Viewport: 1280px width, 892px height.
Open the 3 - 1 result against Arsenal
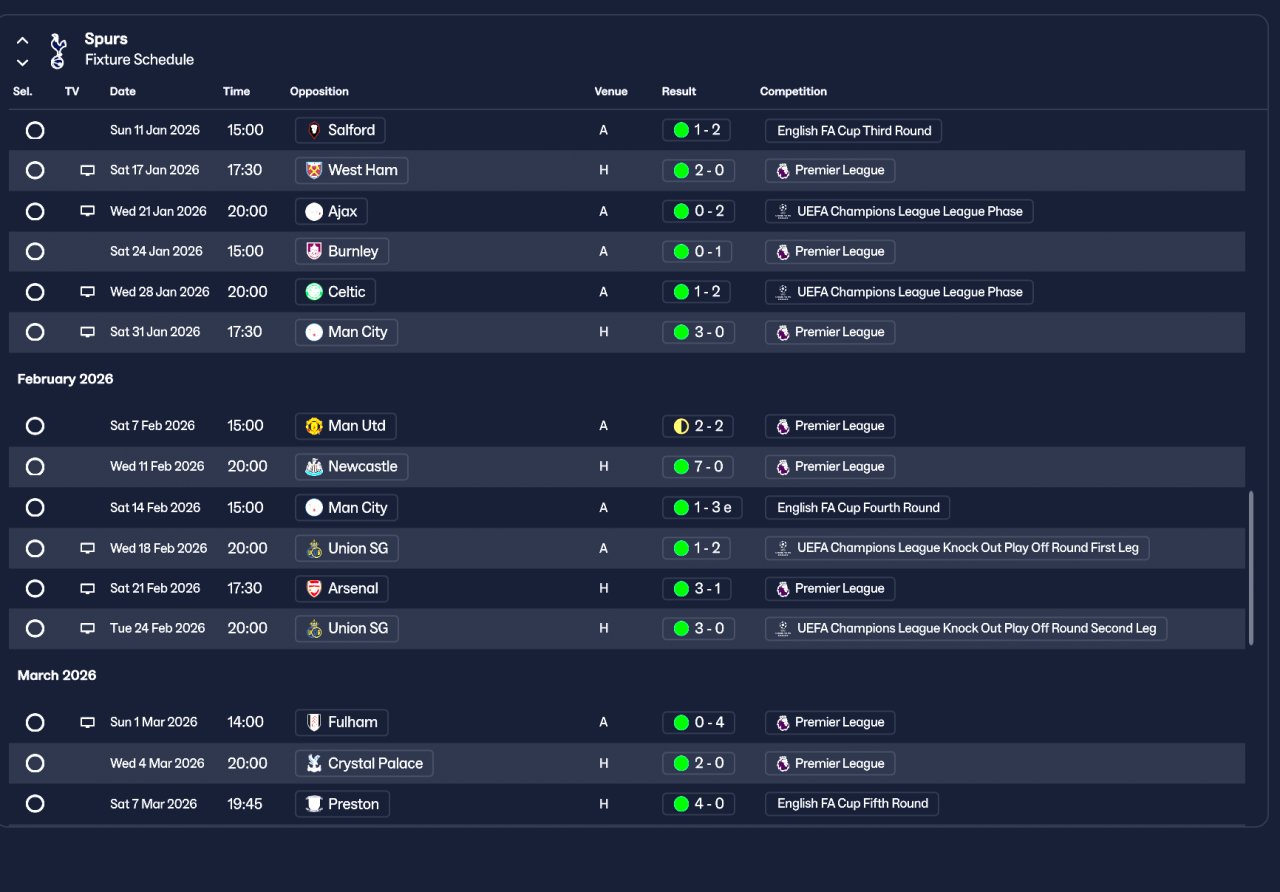(x=698, y=588)
